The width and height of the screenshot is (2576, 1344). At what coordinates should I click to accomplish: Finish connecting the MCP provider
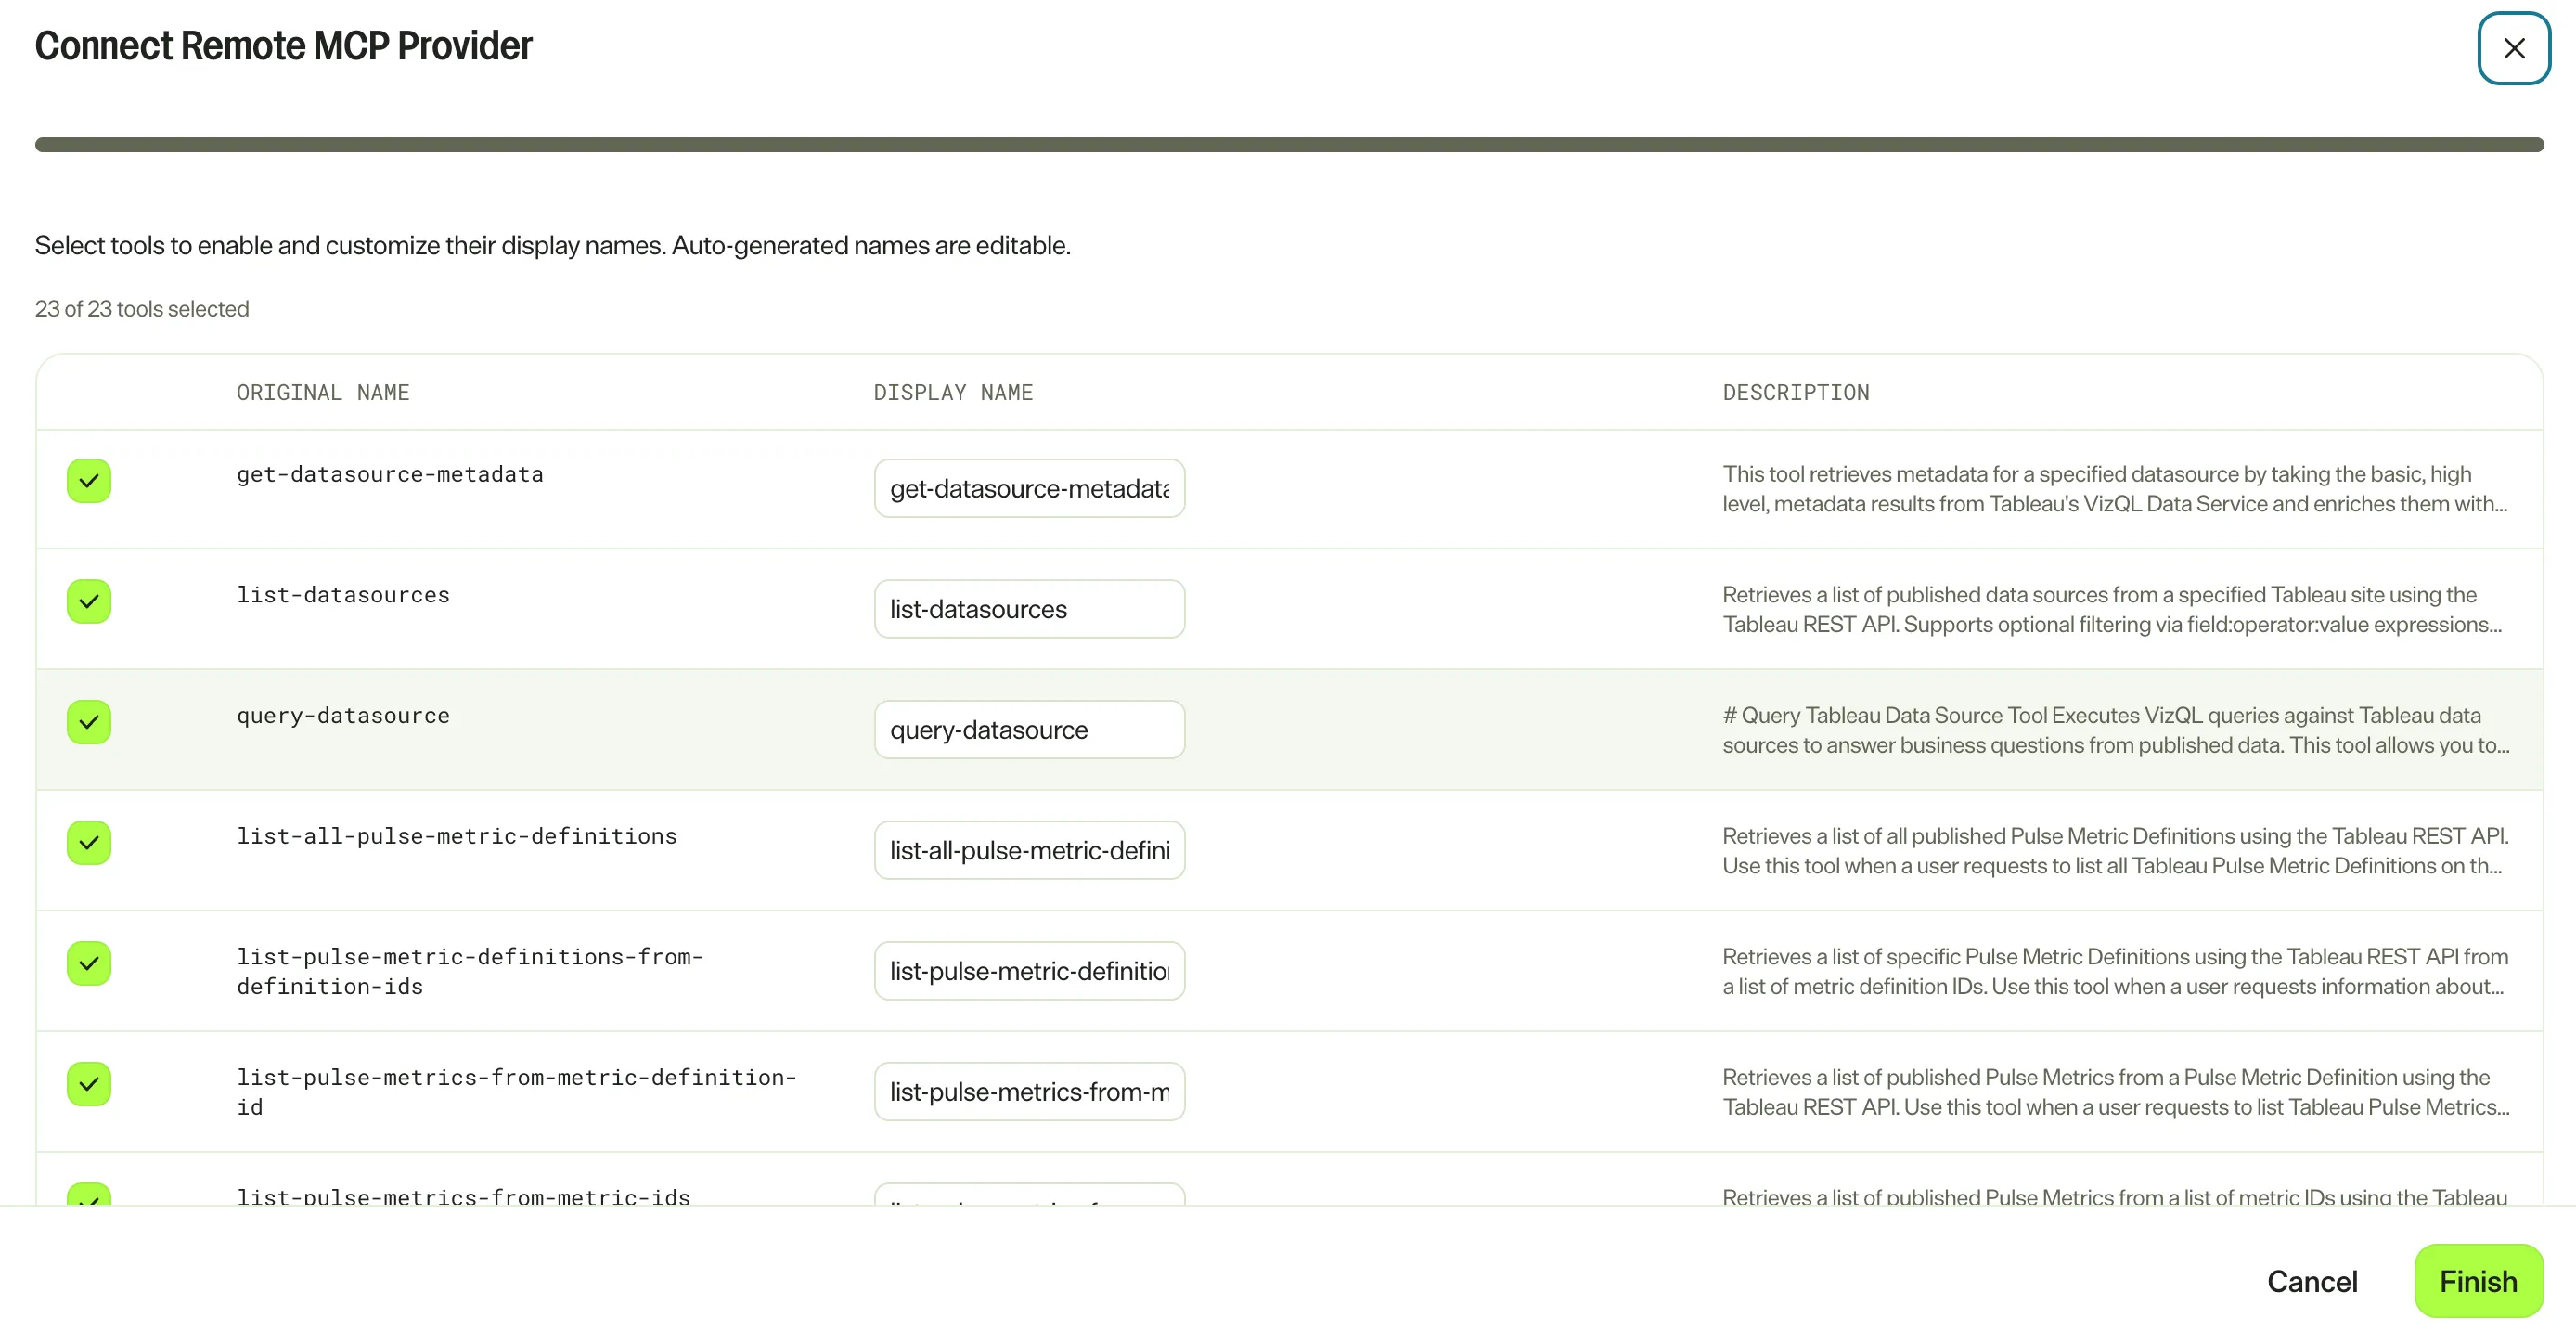(2478, 1281)
